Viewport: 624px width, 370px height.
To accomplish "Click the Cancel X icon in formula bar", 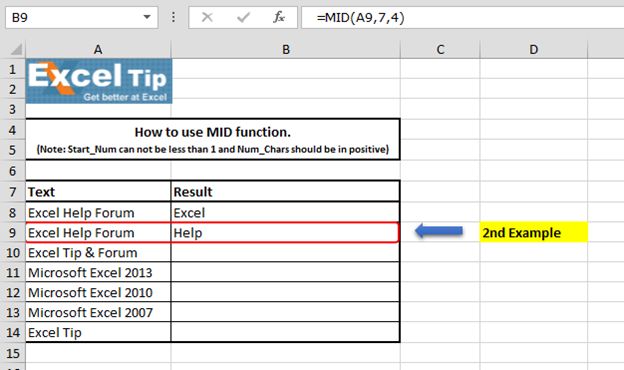I will pos(207,17).
